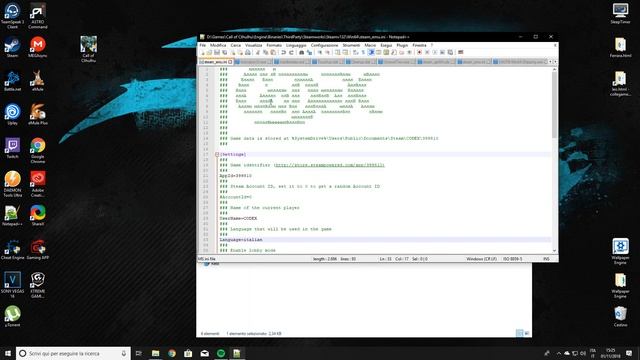Open the Cheat Engine desktop icon

click(12, 249)
